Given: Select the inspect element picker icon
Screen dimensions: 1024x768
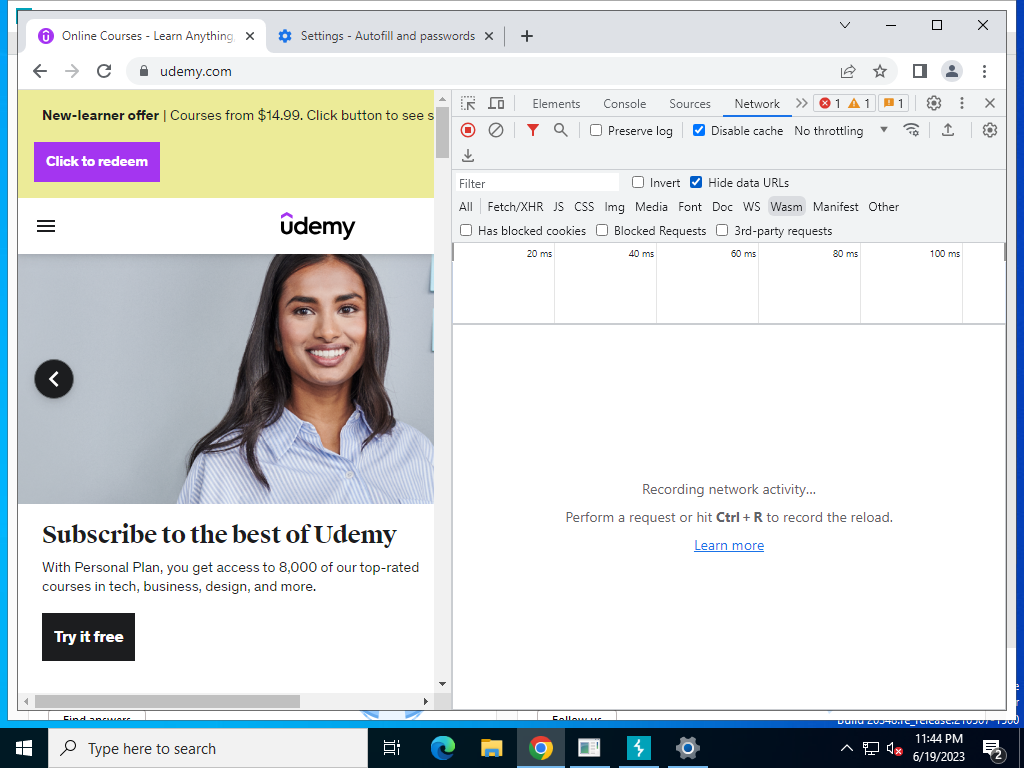Looking at the screenshot, I should click(x=468, y=103).
